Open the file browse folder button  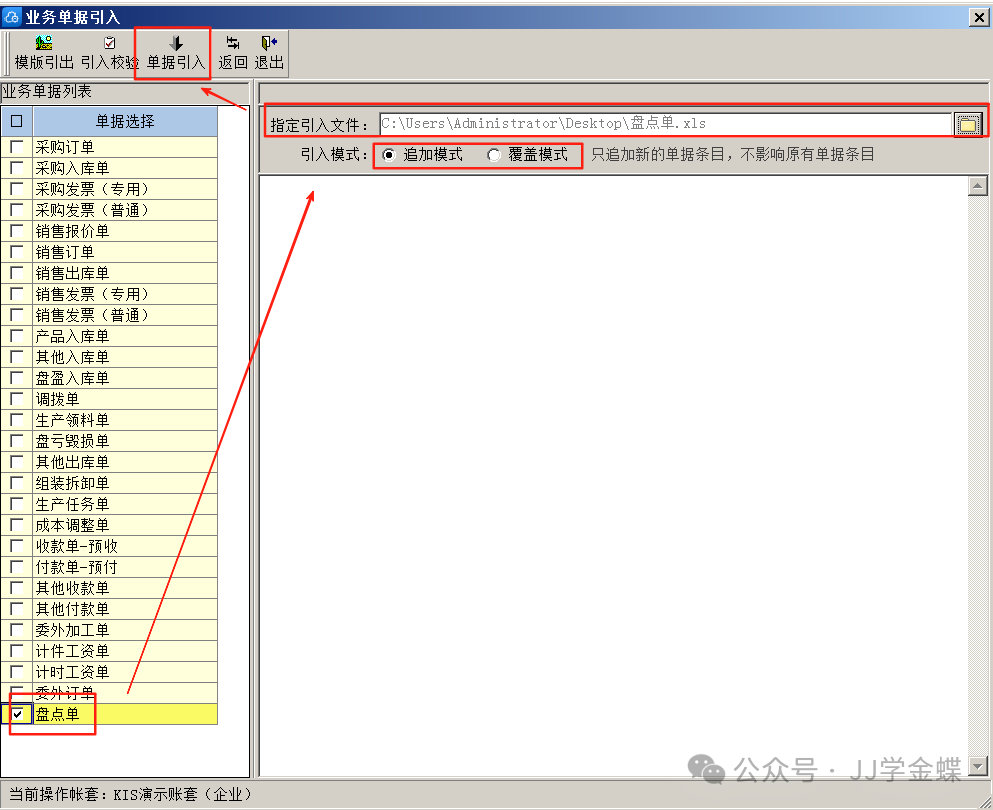click(x=967, y=125)
